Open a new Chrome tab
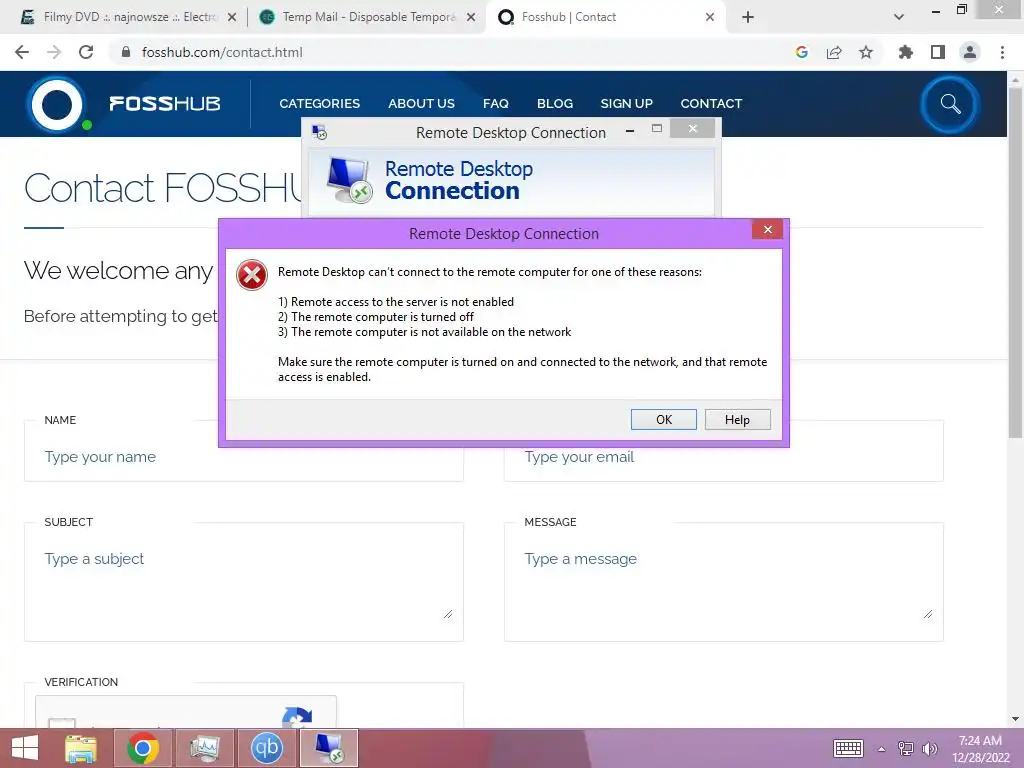 click(x=748, y=18)
